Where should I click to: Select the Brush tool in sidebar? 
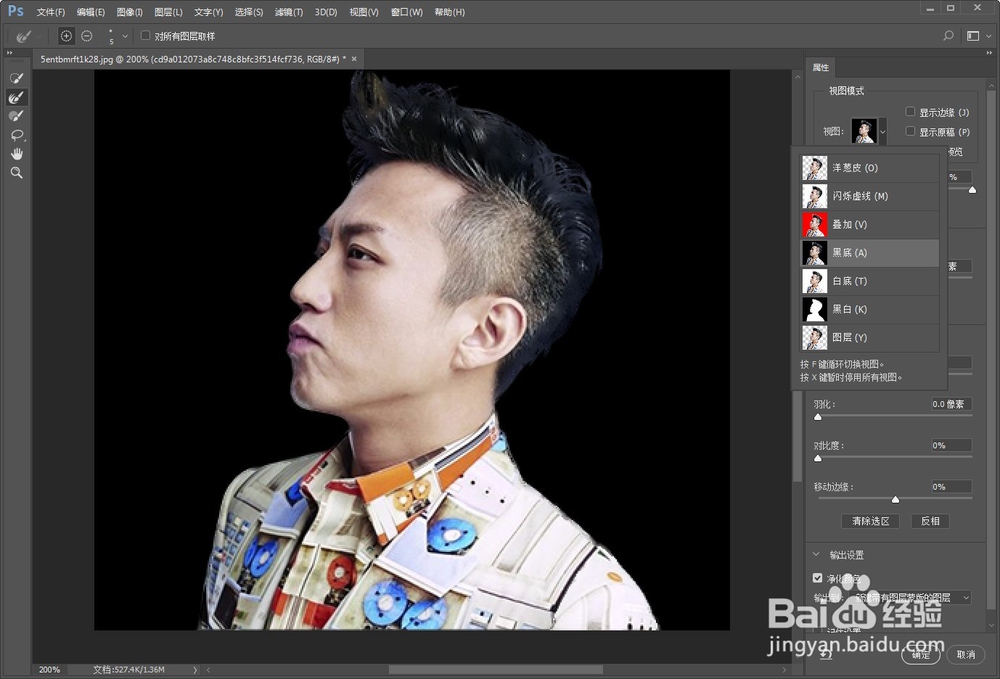pos(17,116)
